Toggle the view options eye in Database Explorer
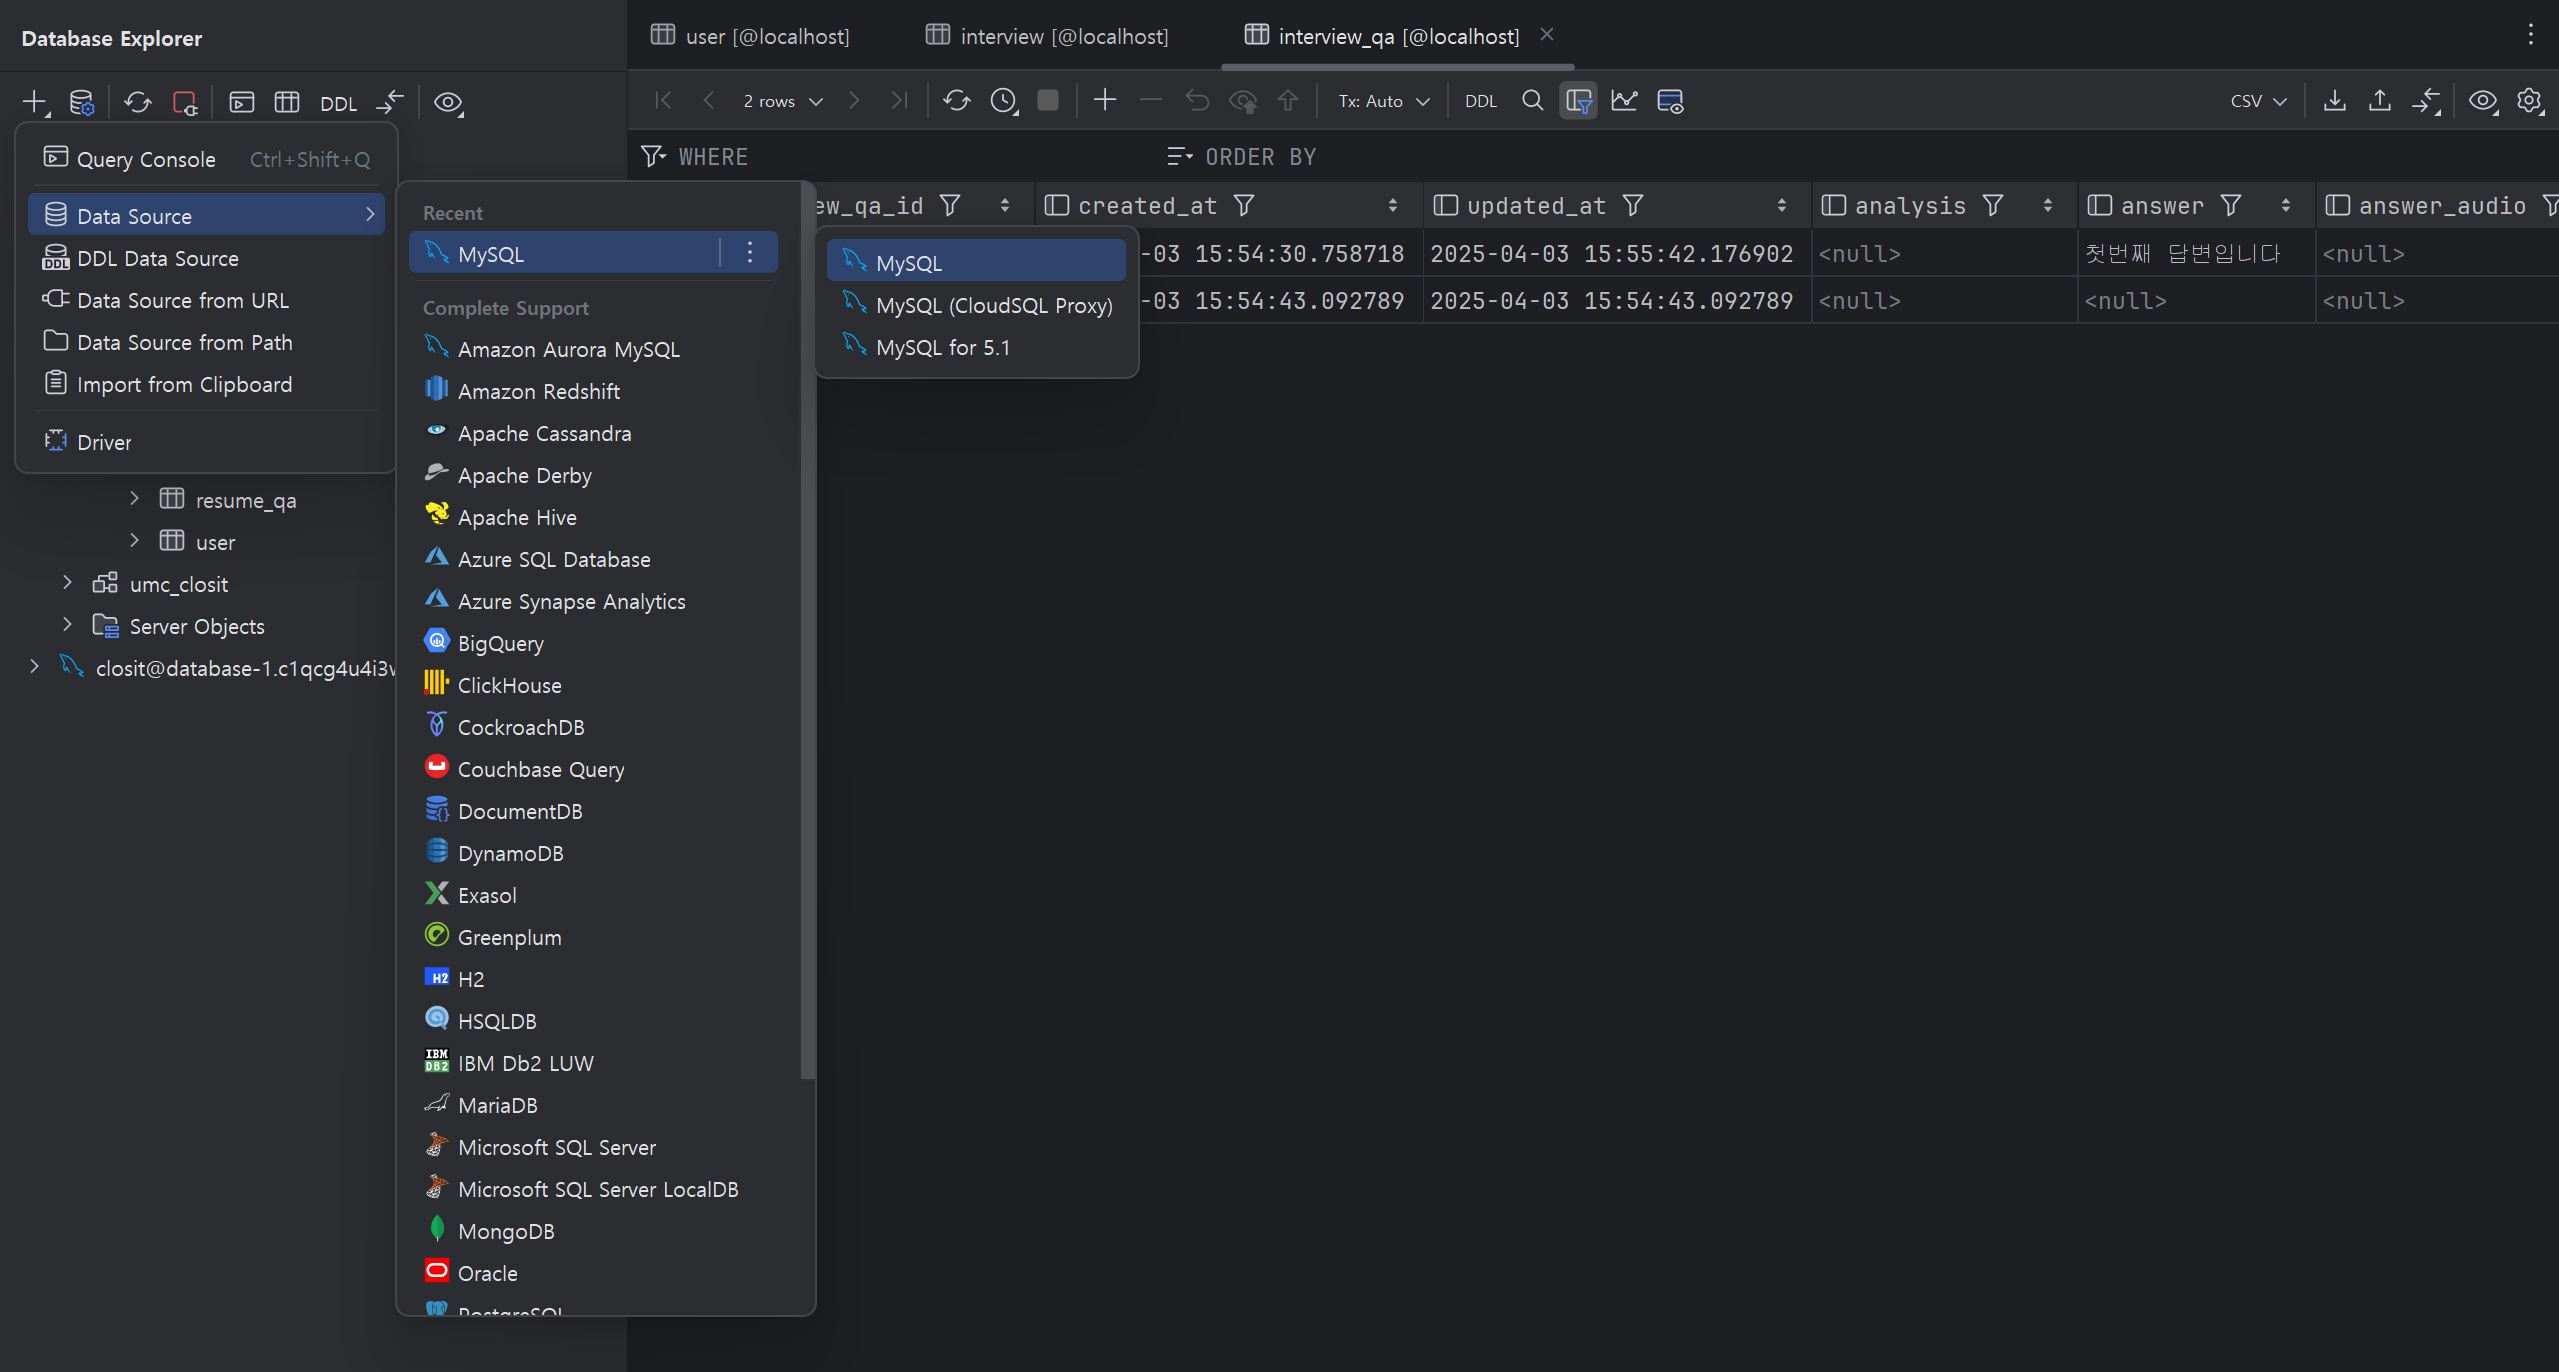This screenshot has width=2559, height=1372. [x=447, y=102]
